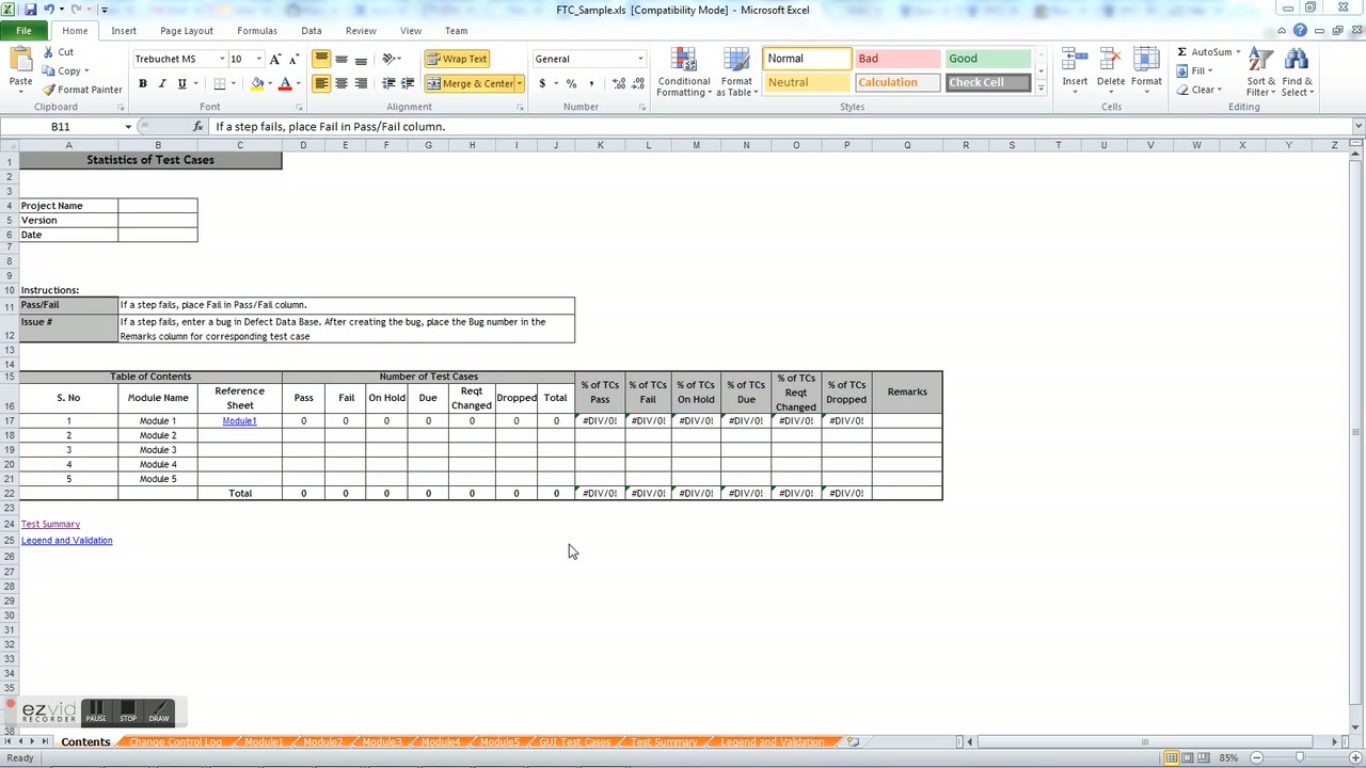Toggle Align Text Left
This screenshot has width=1366, height=768.
coord(322,84)
